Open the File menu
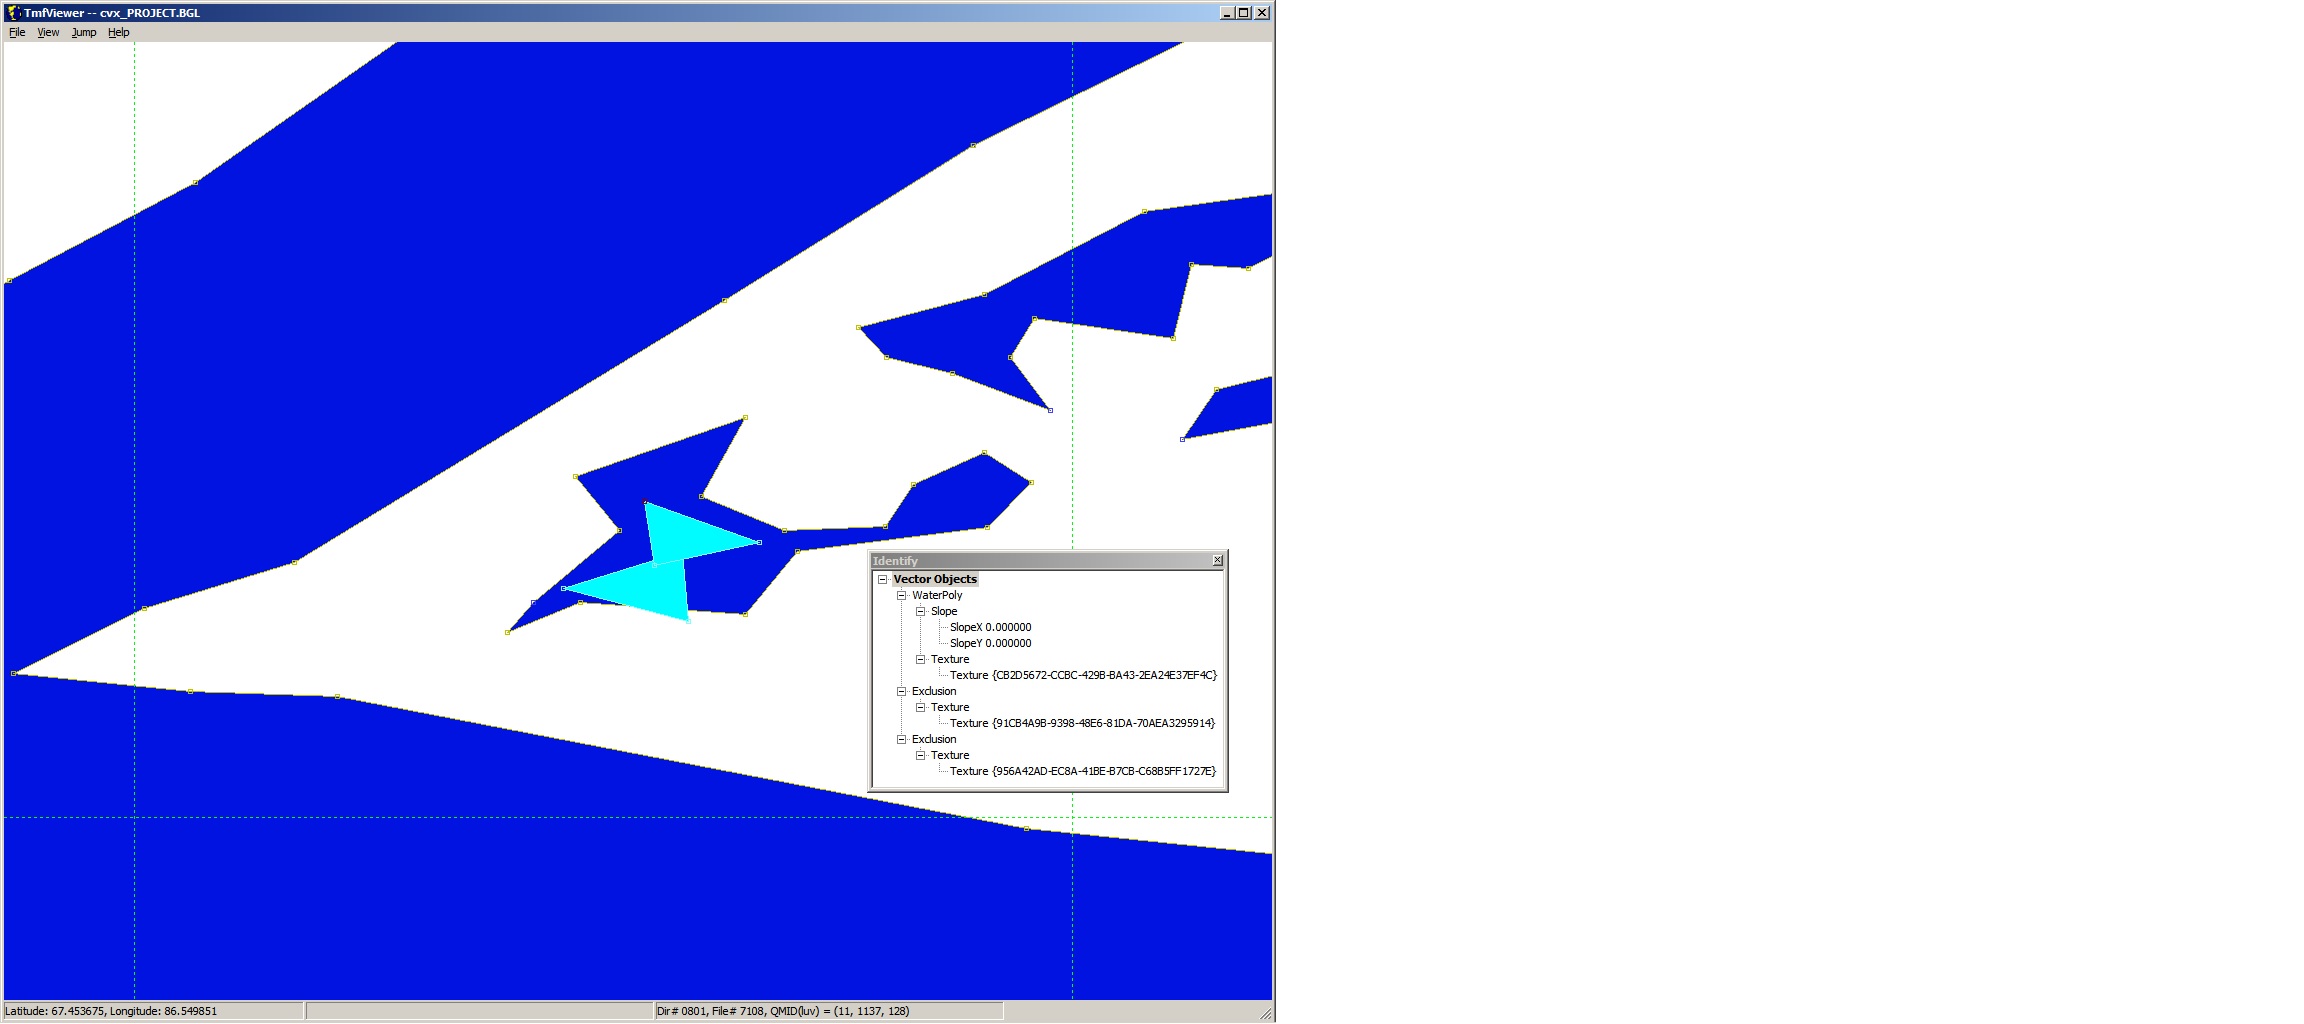 pyautogui.click(x=17, y=32)
